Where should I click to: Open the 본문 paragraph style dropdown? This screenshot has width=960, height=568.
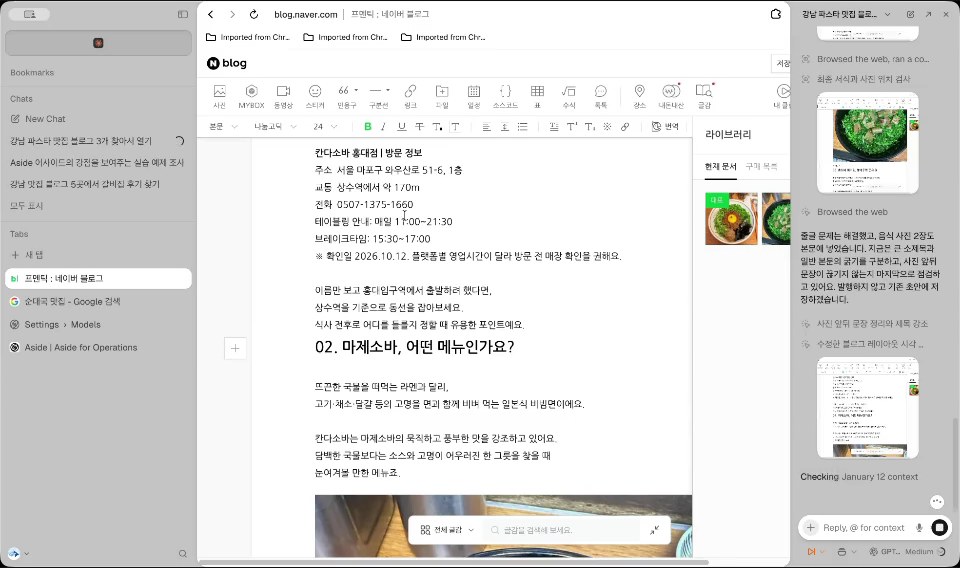[223, 127]
